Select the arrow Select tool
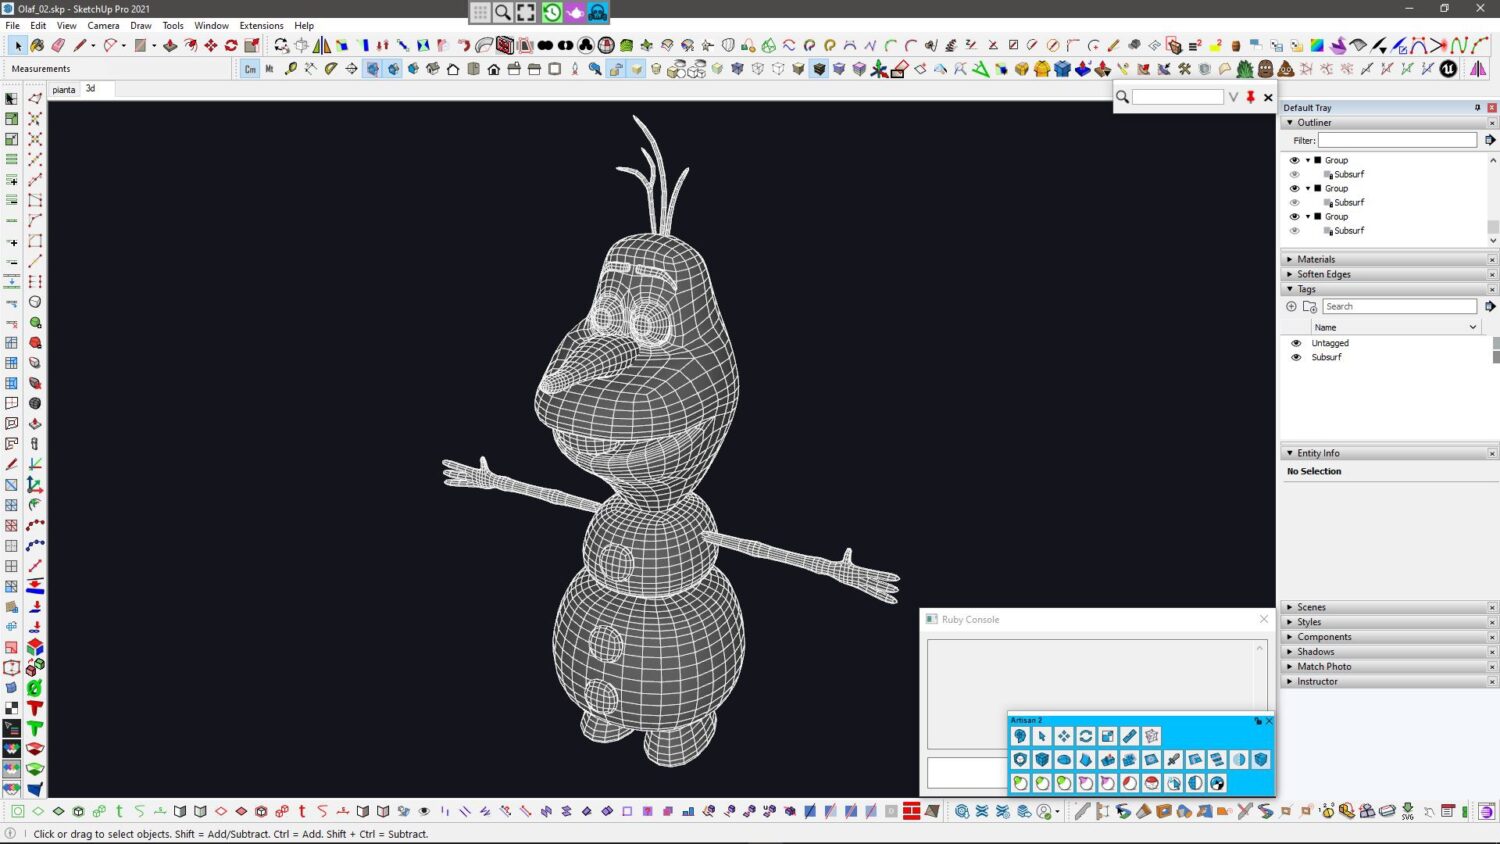 tap(18, 46)
